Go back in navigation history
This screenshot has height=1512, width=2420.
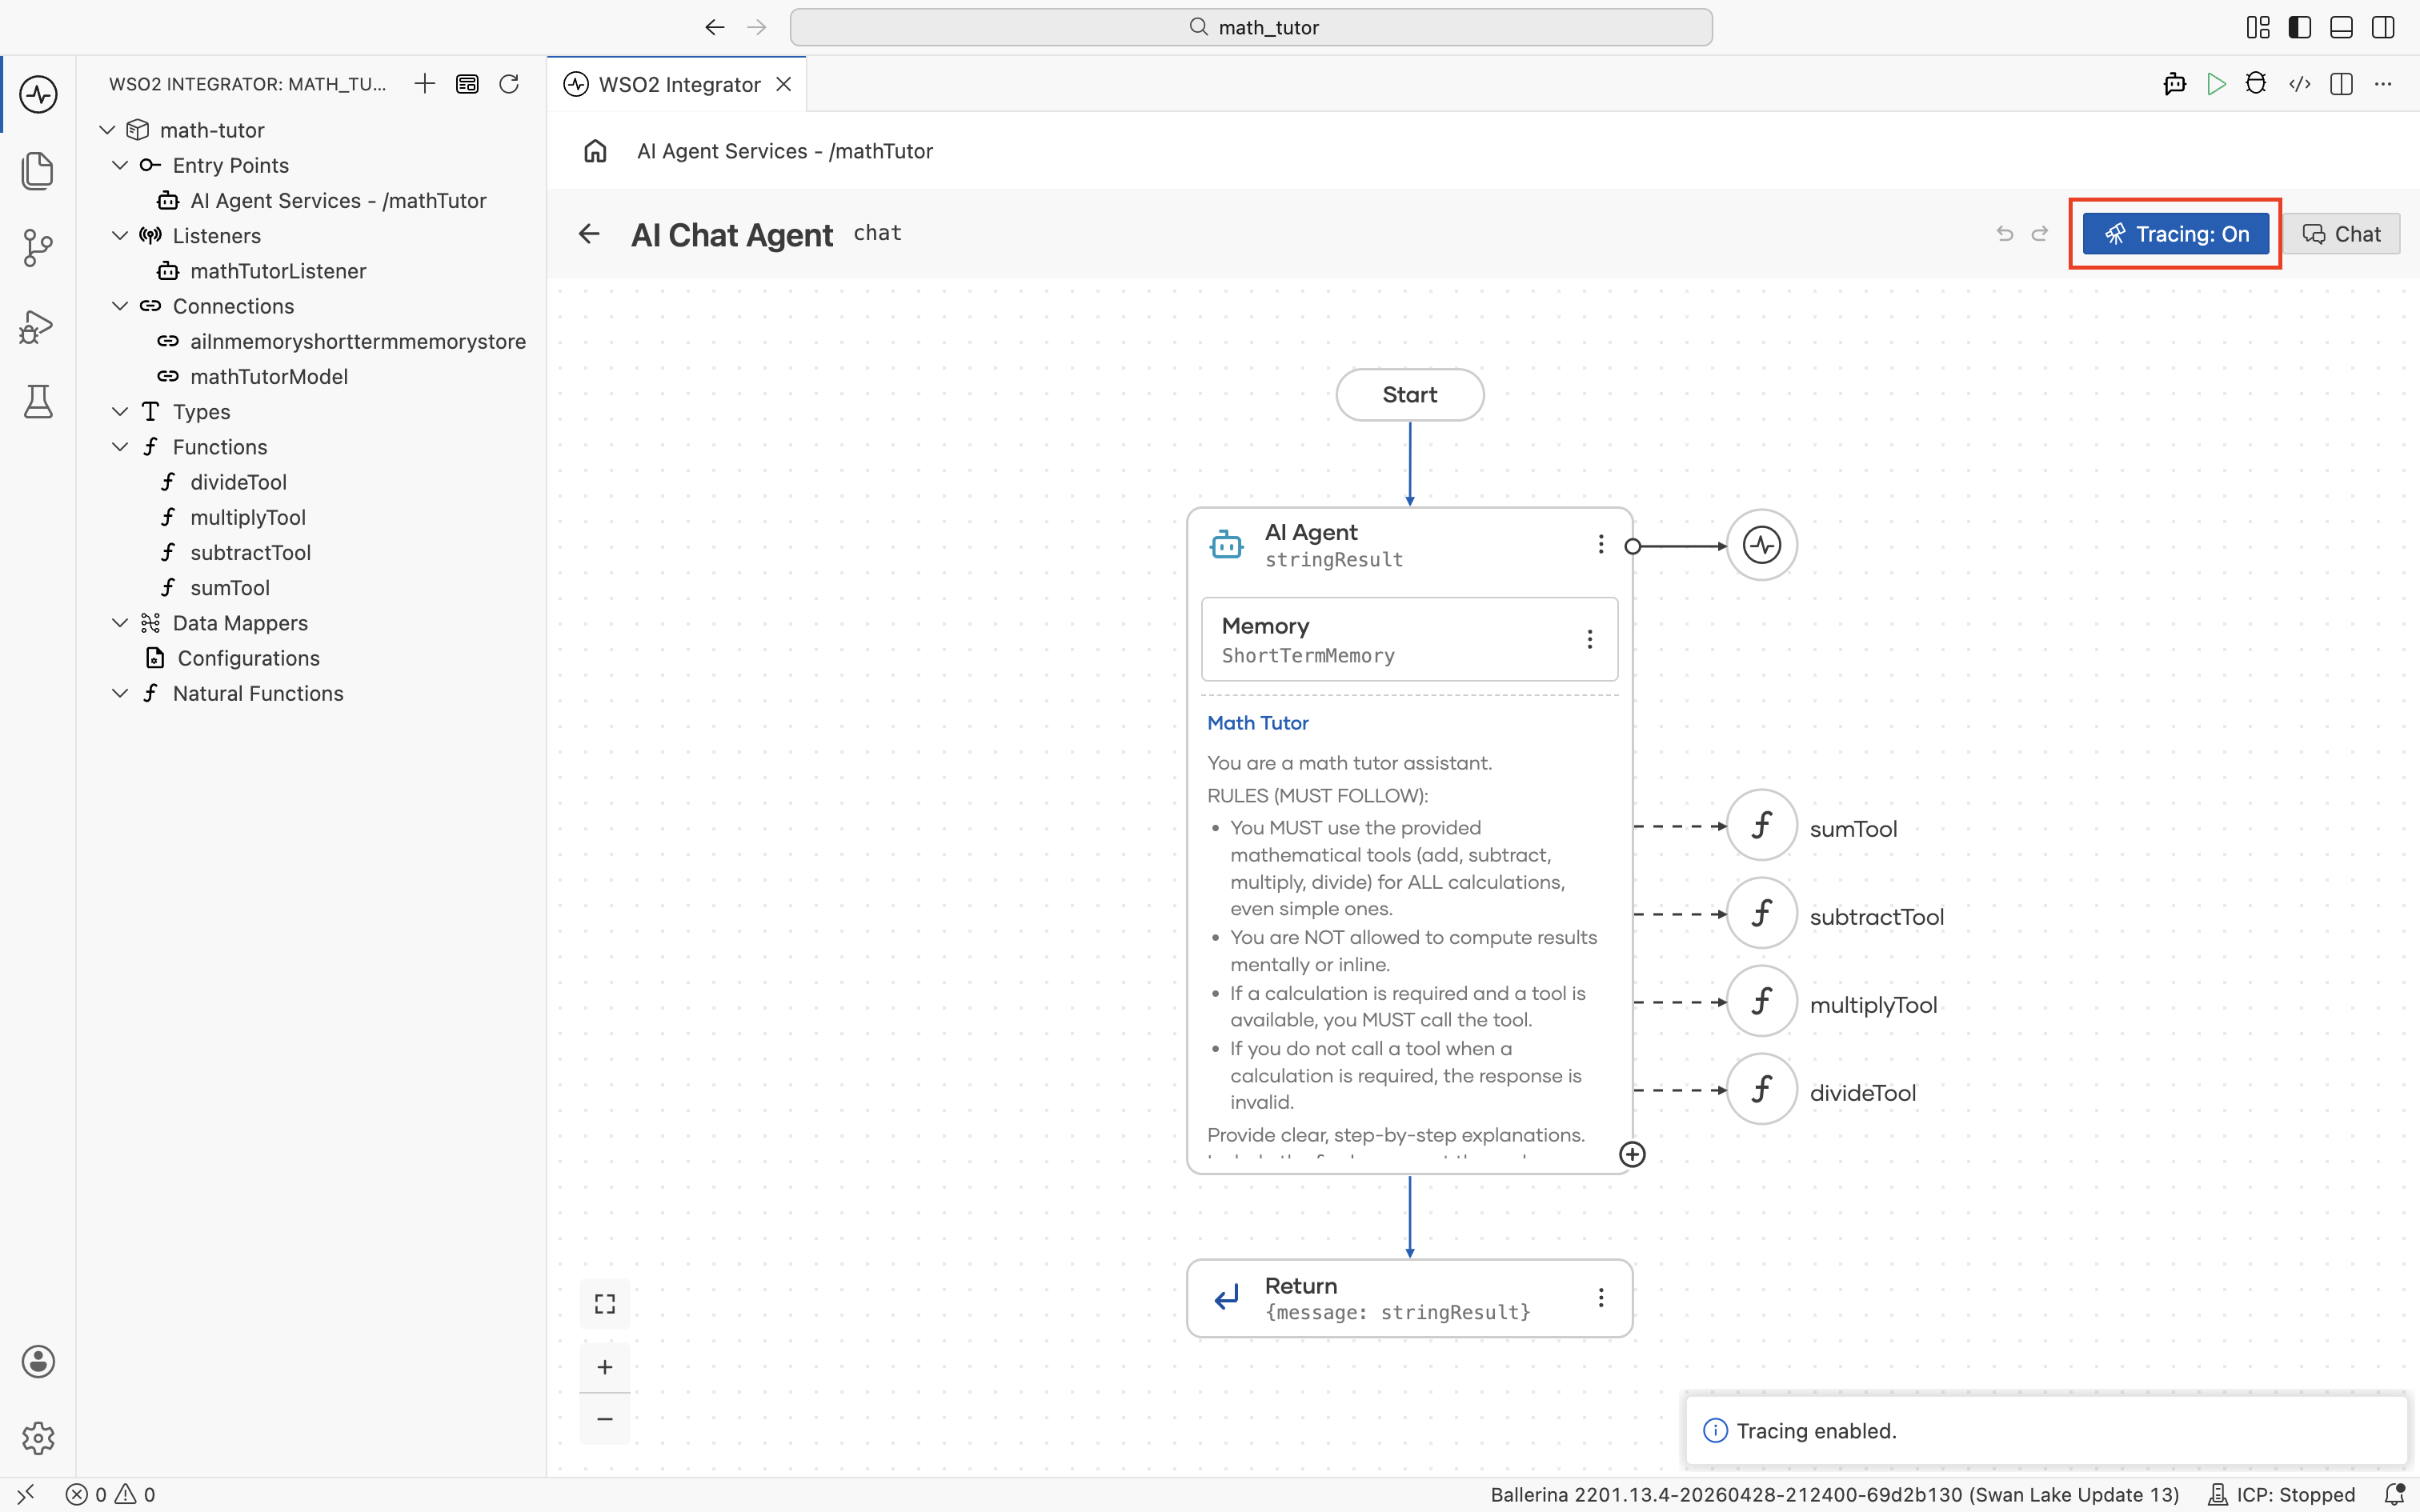click(714, 27)
